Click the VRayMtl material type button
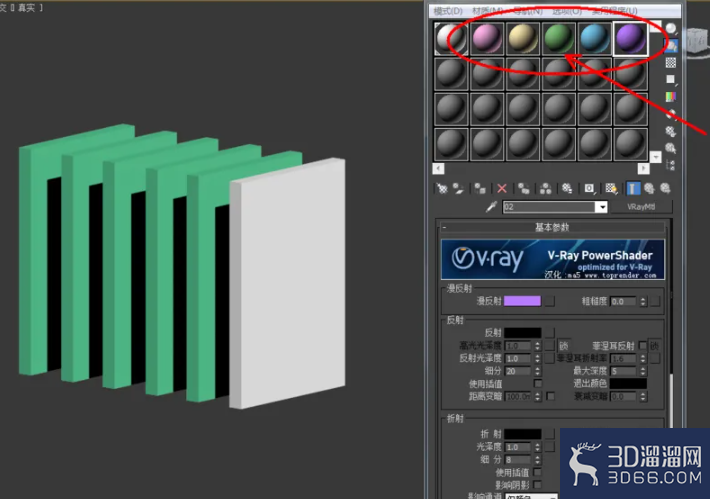 [641, 207]
